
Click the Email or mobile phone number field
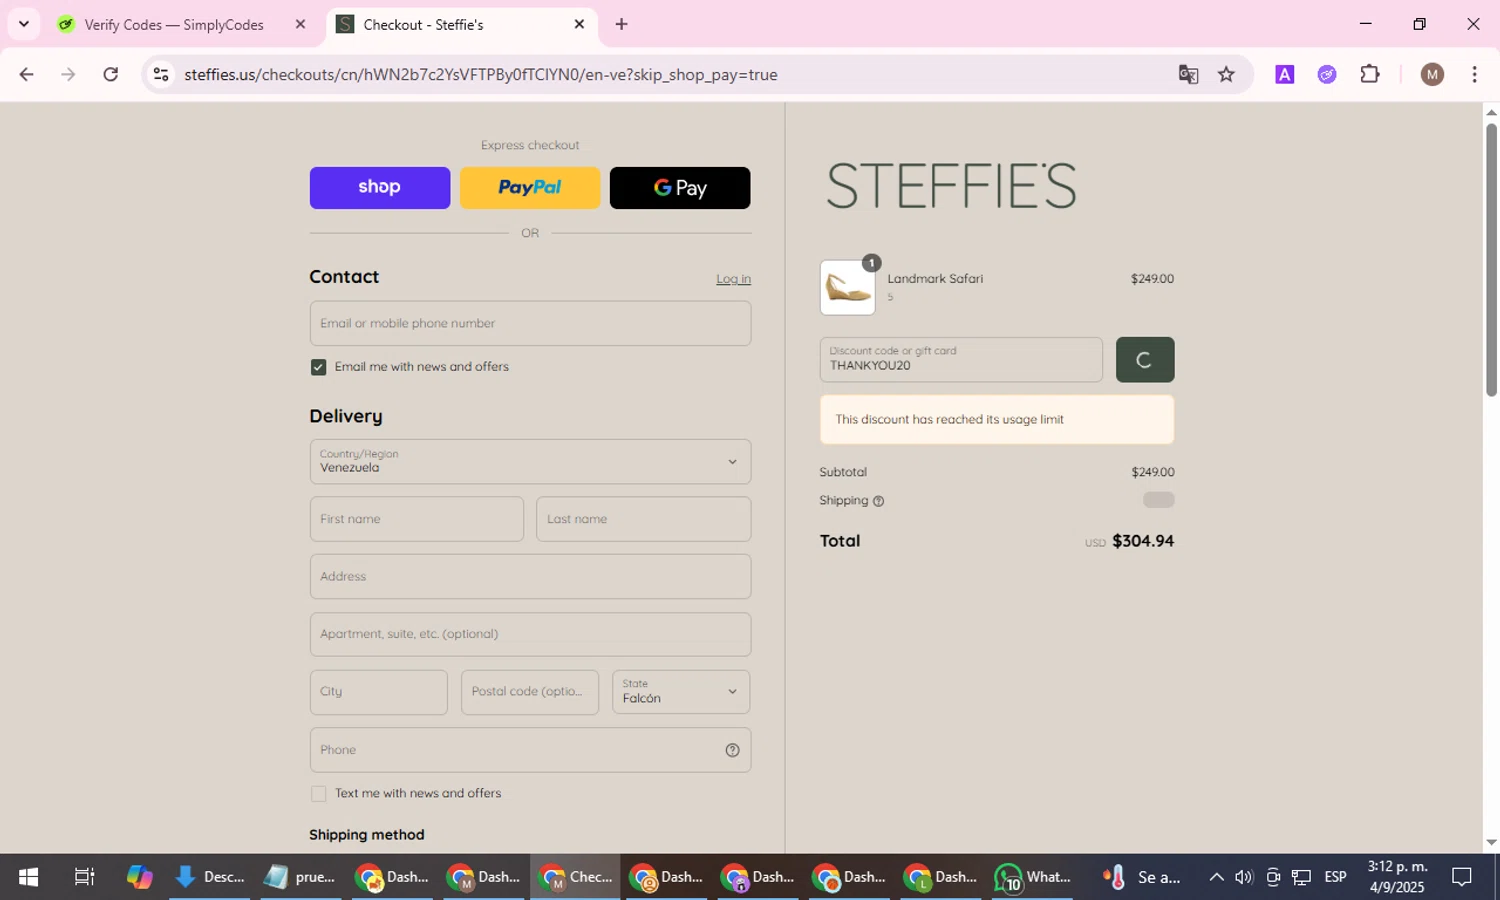point(530,324)
